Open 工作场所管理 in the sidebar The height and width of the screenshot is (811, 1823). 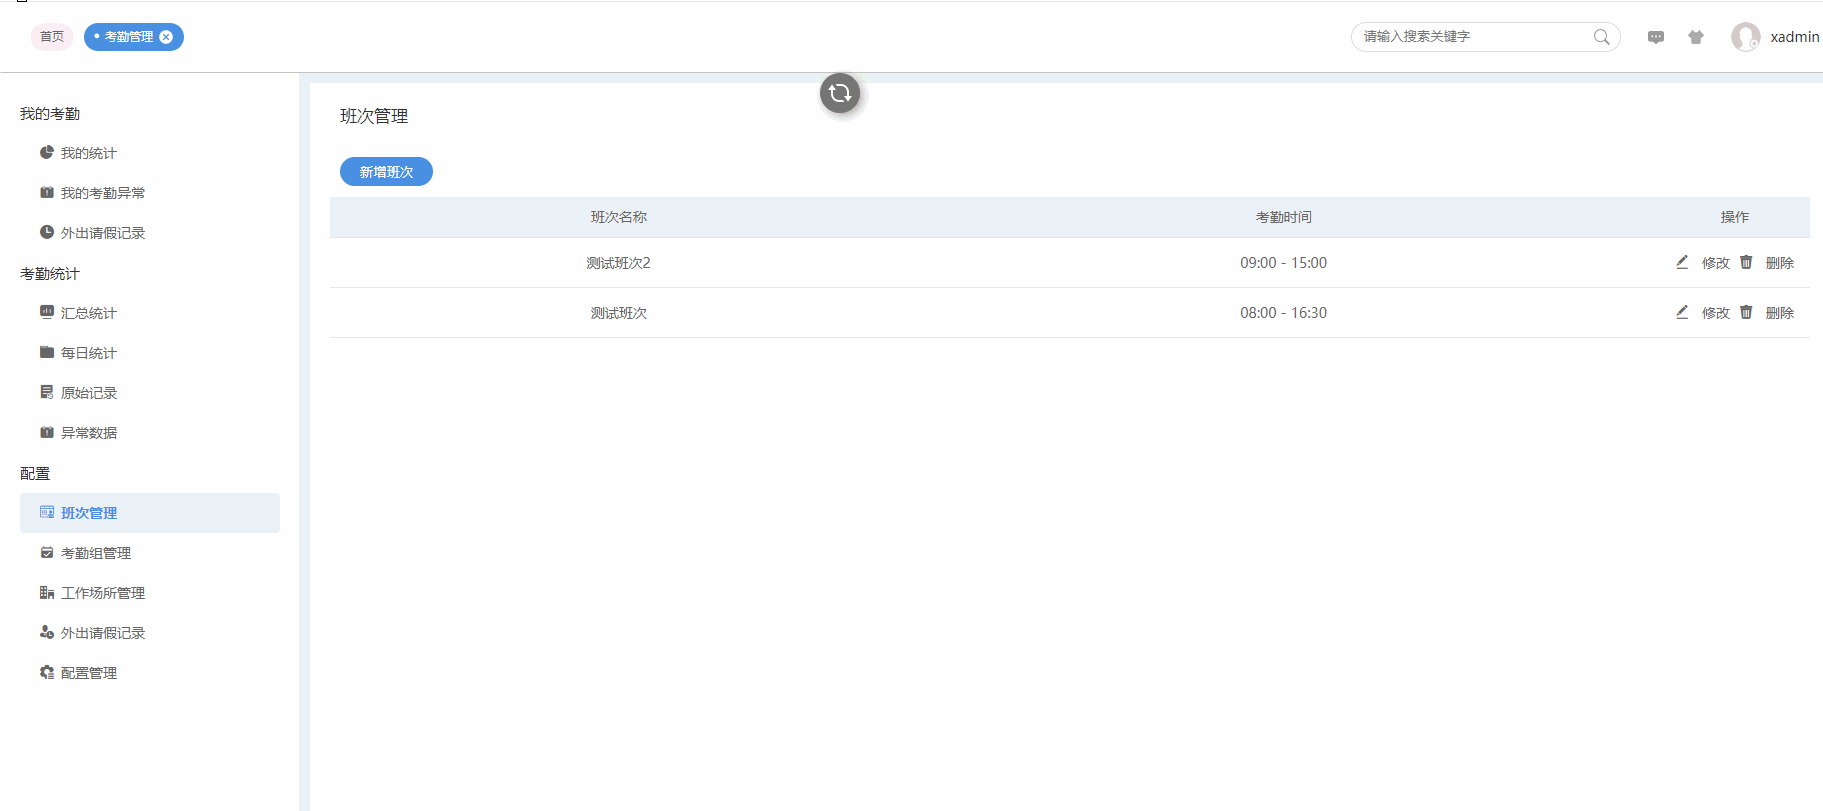coord(150,593)
